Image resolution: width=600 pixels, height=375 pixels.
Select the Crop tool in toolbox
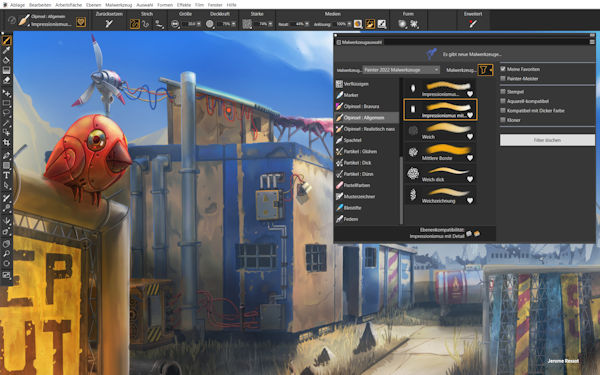(7, 142)
